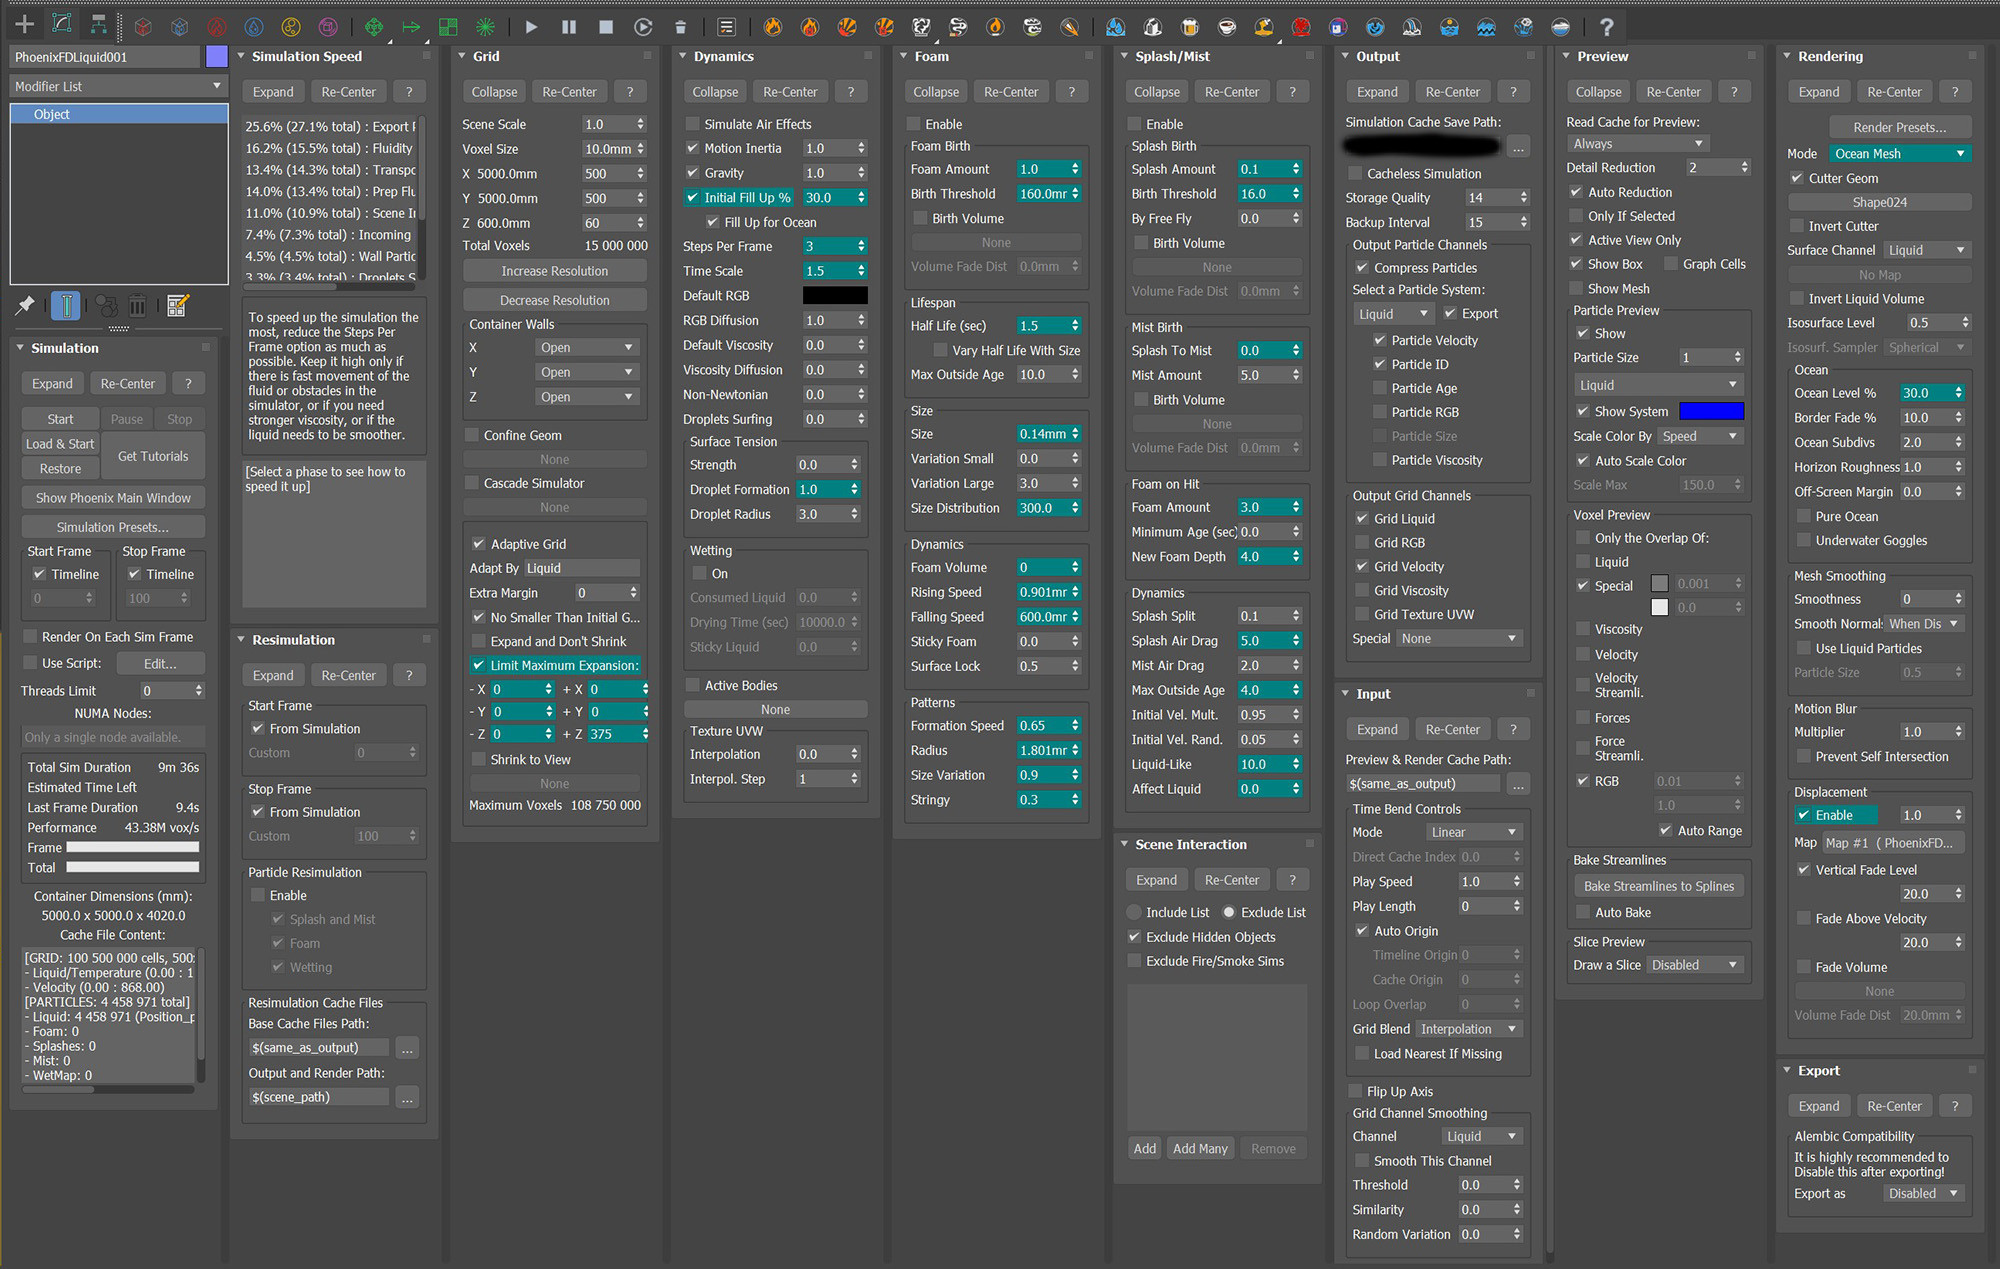Open the Modifier List dropdown
Viewport: 2000px width, 1269px height.
(x=118, y=86)
